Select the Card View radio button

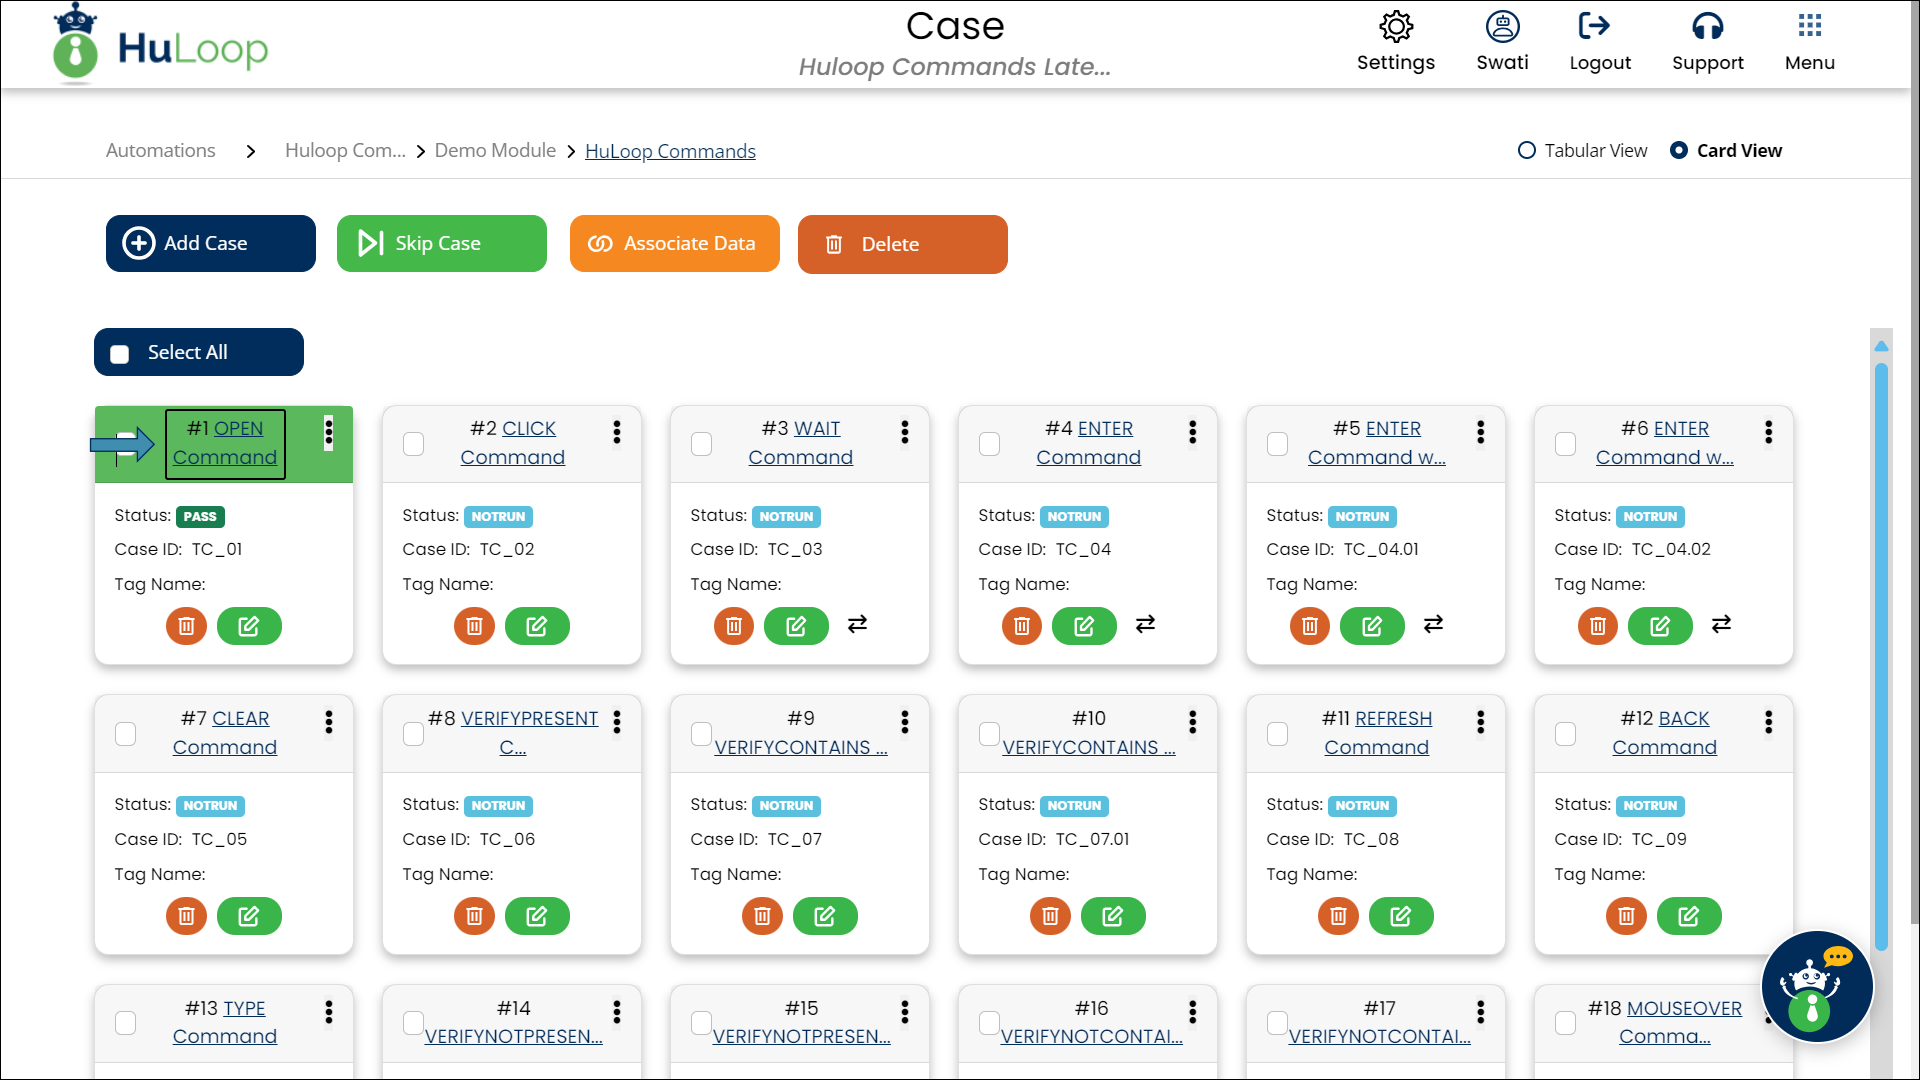coord(1679,150)
